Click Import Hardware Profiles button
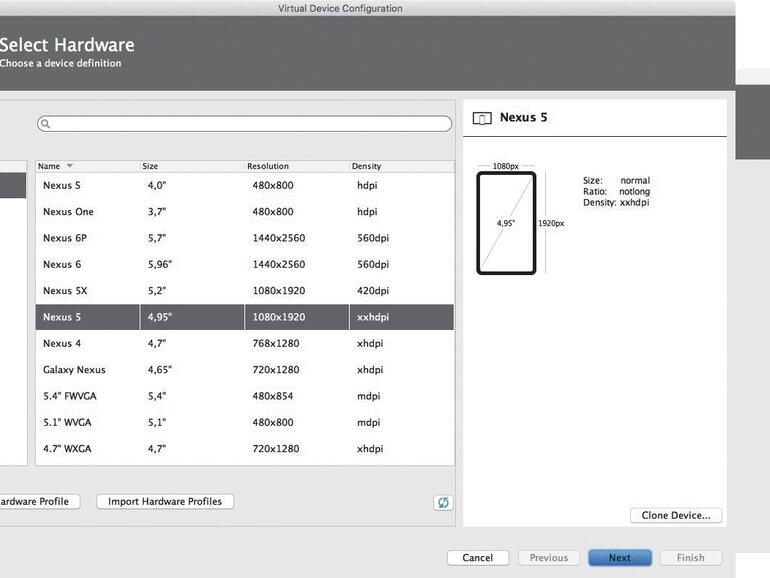This screenshot has width=770, height=578. 165,501
